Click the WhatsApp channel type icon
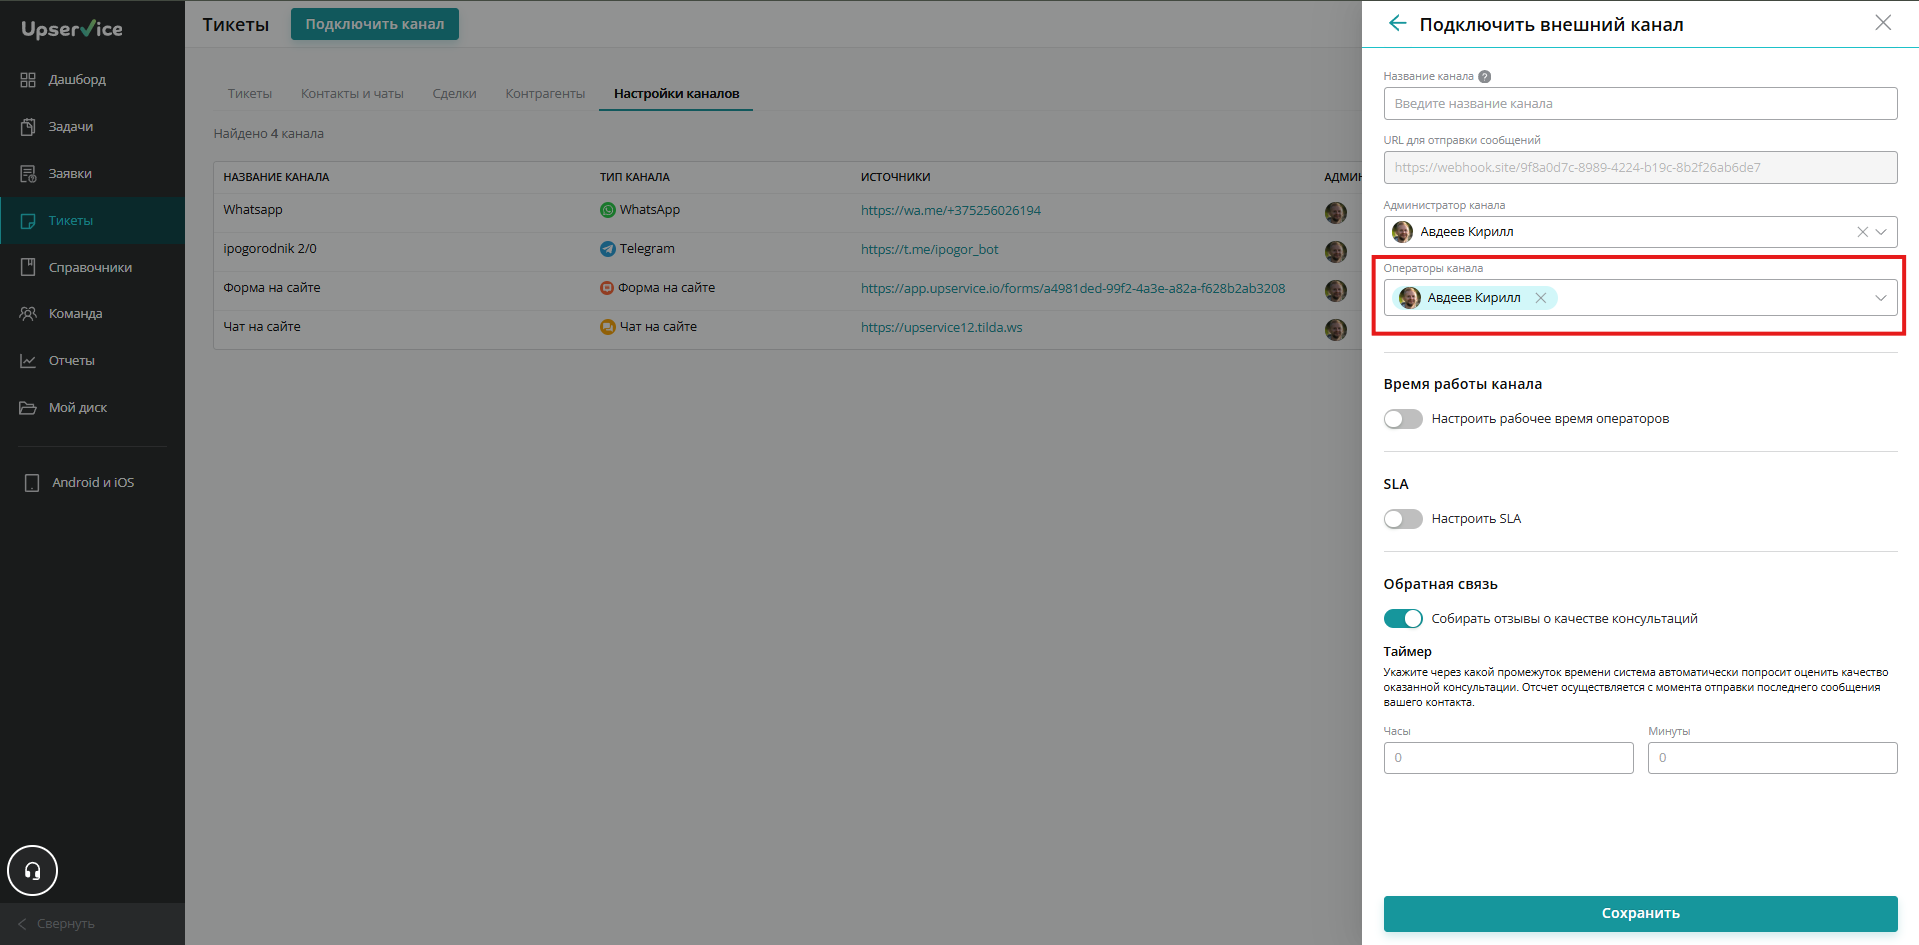Viewport: 1919px width, 945px height. [x=607, y=210]
